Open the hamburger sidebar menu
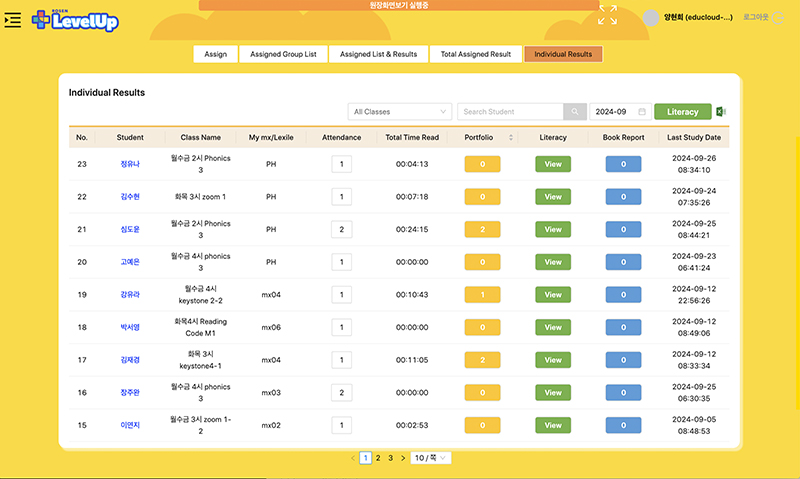 [x=13, y=19]
